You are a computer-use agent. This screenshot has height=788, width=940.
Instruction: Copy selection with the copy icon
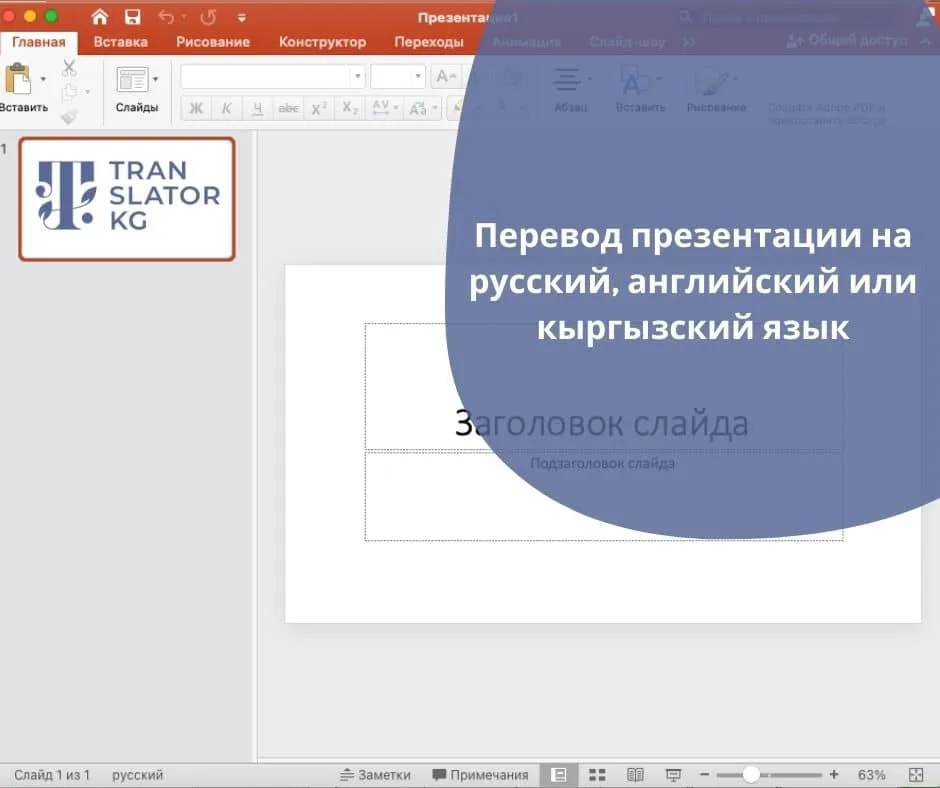click(70, 92)
